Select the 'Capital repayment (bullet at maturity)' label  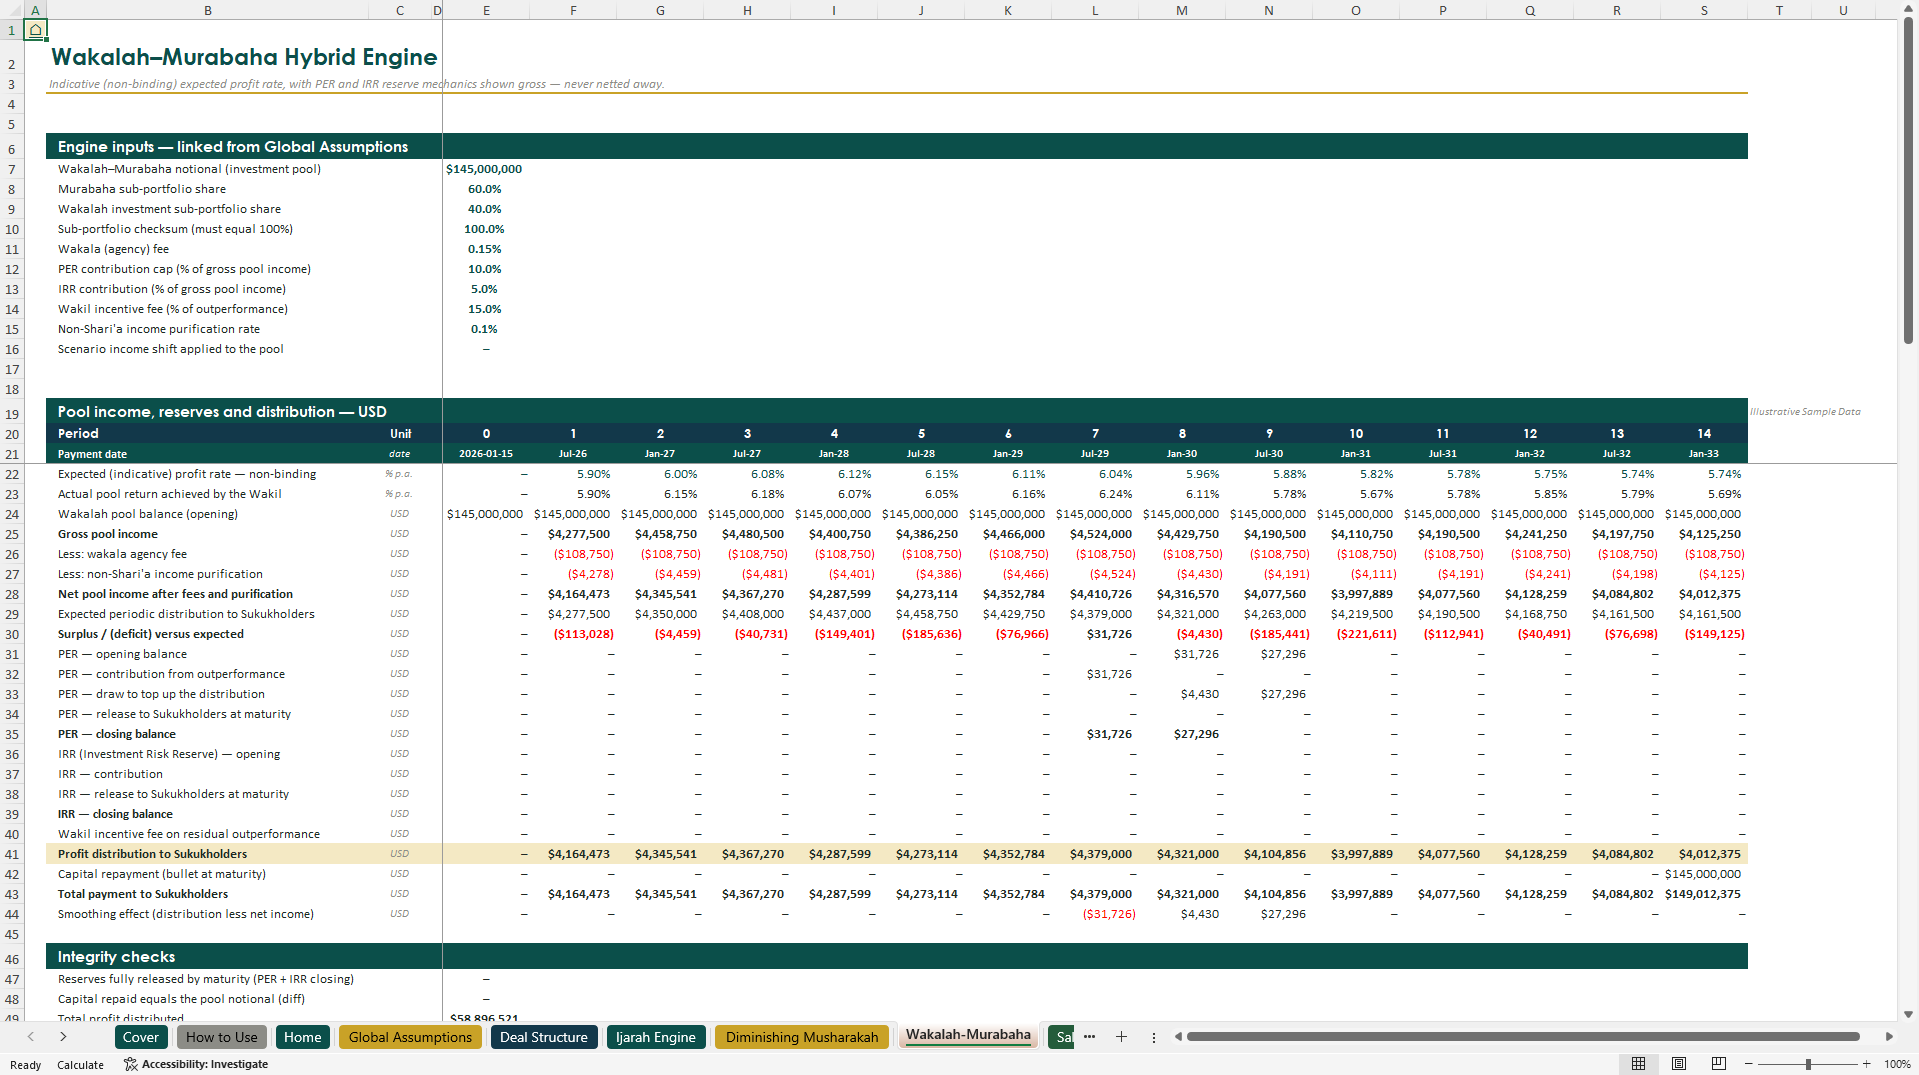(162, 874)
